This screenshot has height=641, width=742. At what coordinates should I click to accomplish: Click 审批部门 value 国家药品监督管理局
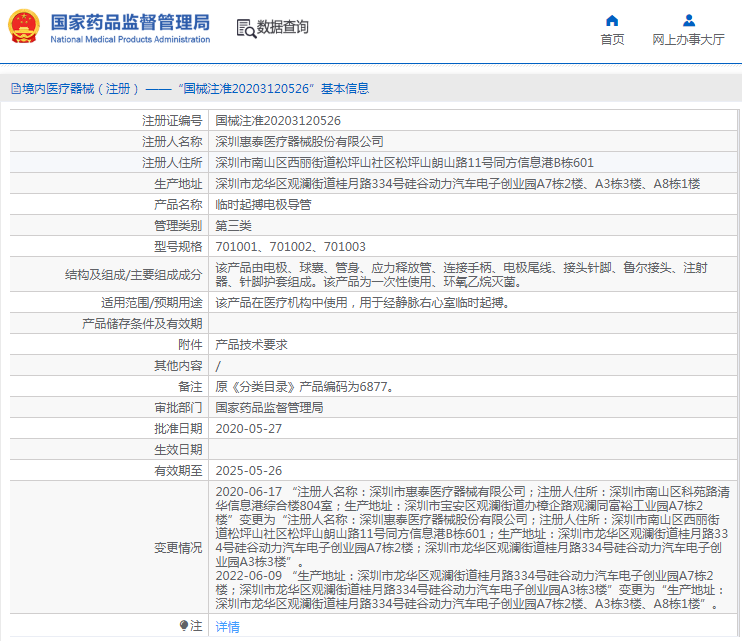[x=269, y=407]
